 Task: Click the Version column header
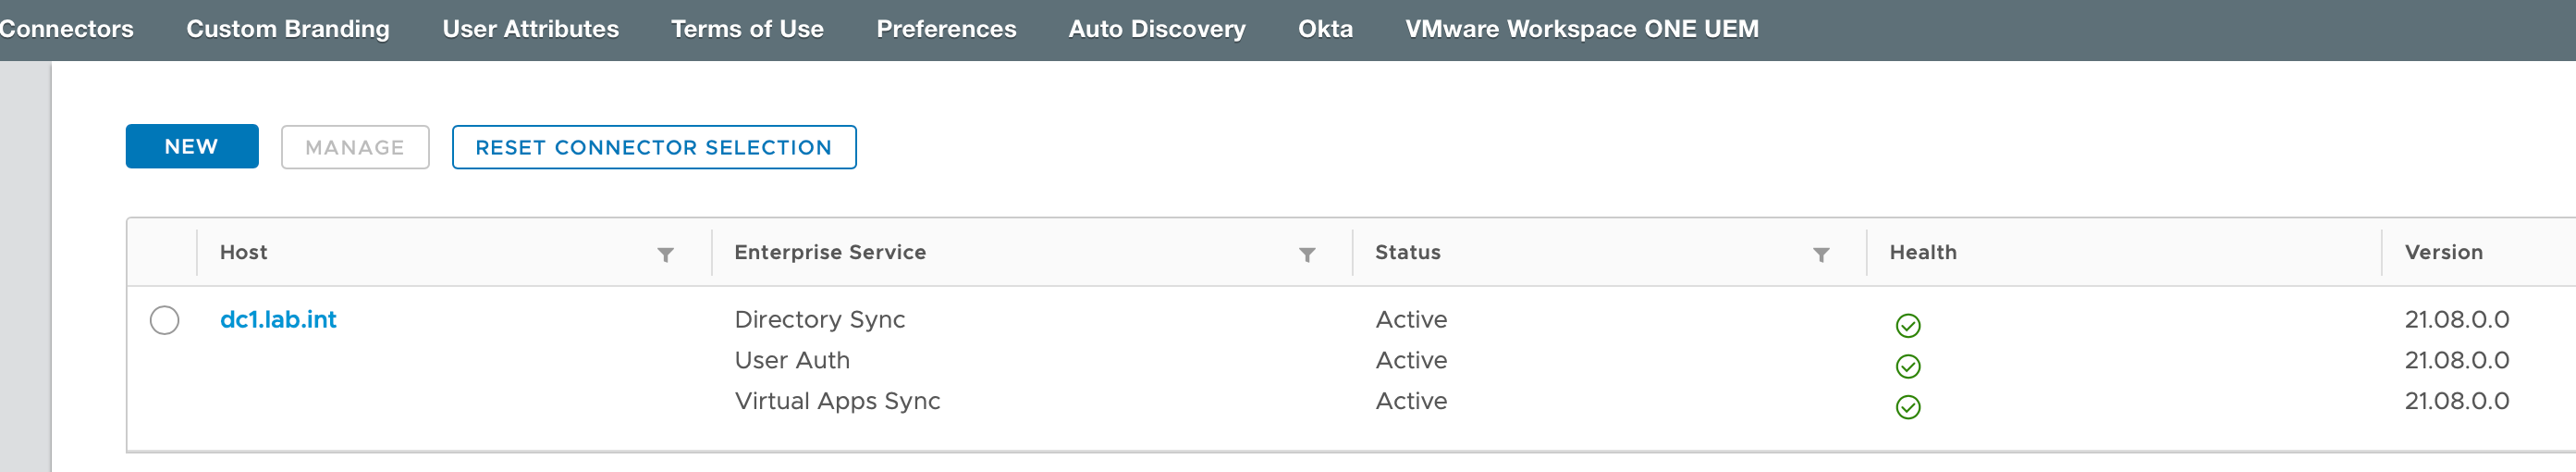click(2443, 252)
